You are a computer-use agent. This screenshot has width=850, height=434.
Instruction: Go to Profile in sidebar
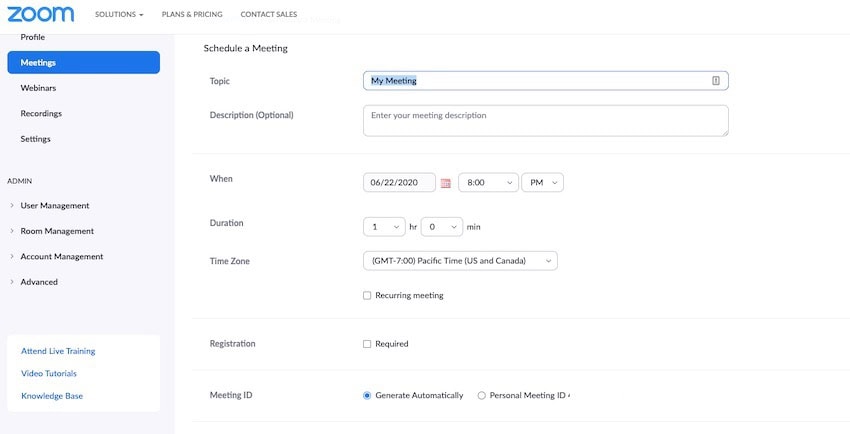tap(33, 37)
